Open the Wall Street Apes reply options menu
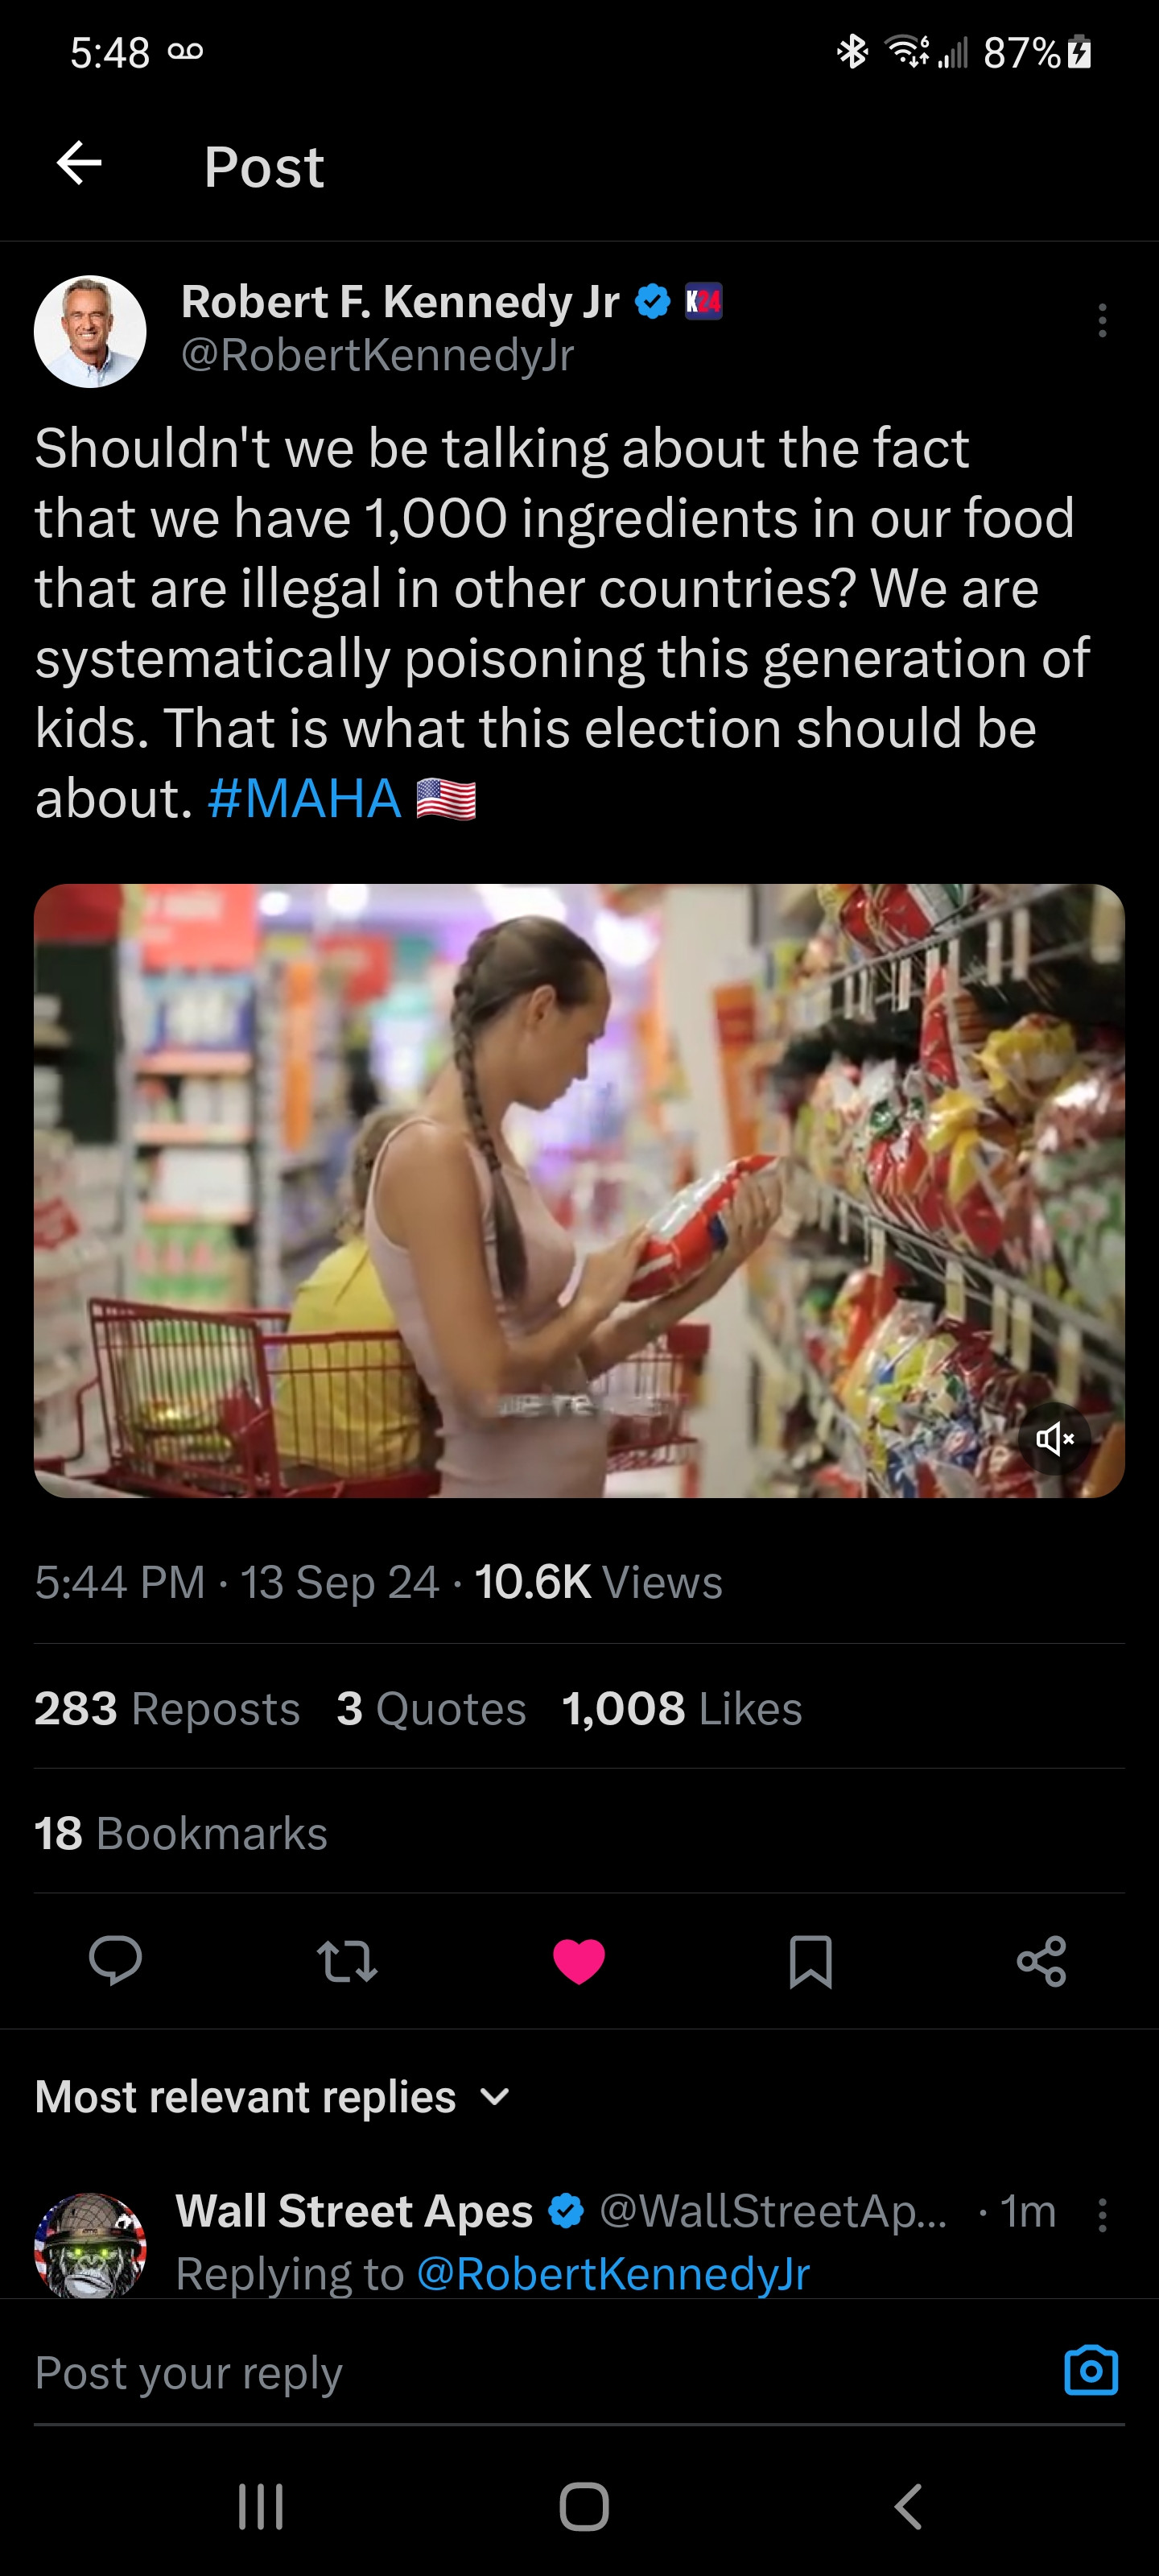Viewport: 1159px width, 2576px height. click(x=1102, y=2214)
